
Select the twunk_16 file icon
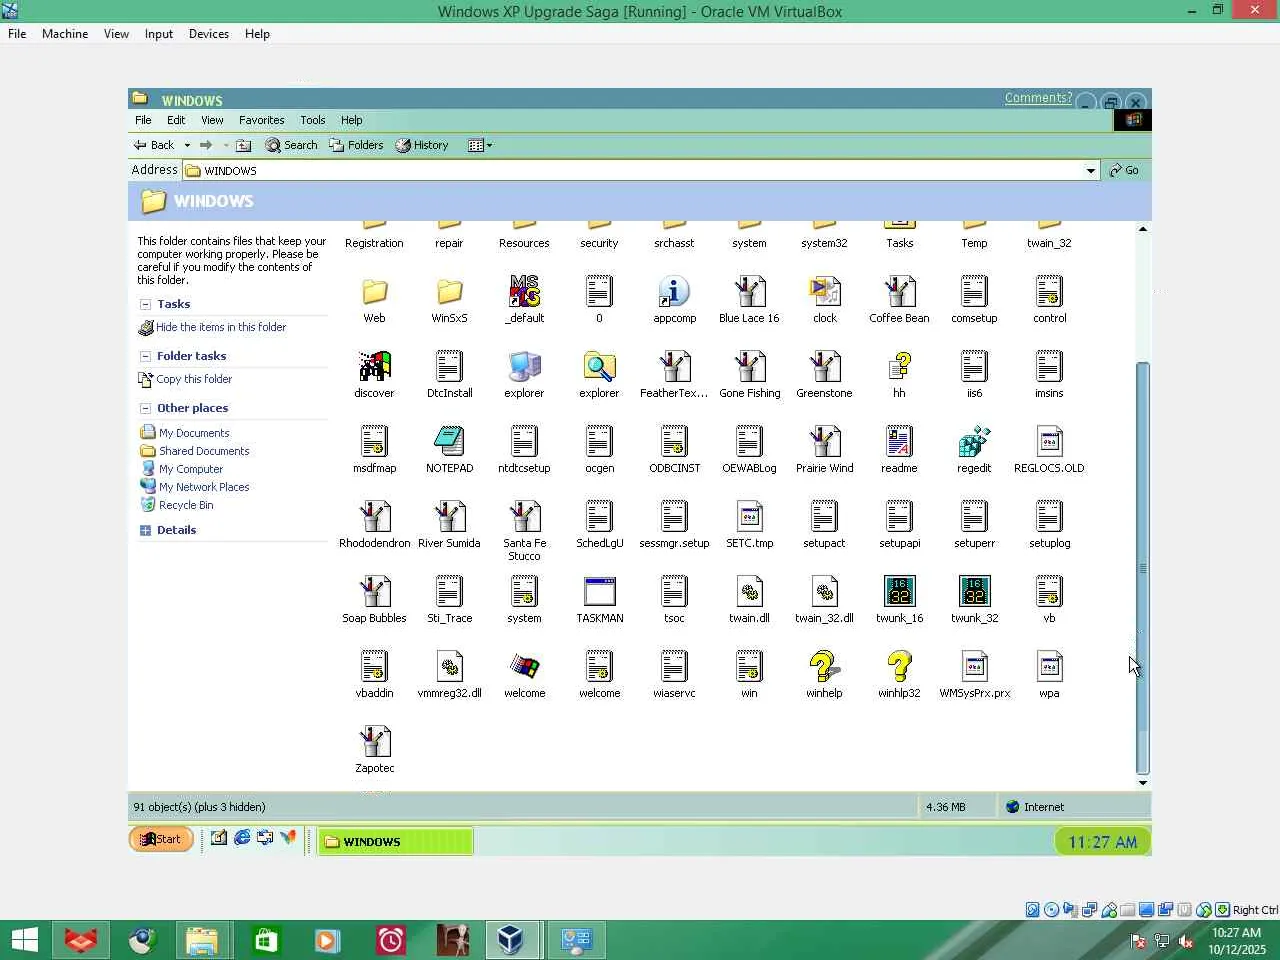click(x=899, y=591)
